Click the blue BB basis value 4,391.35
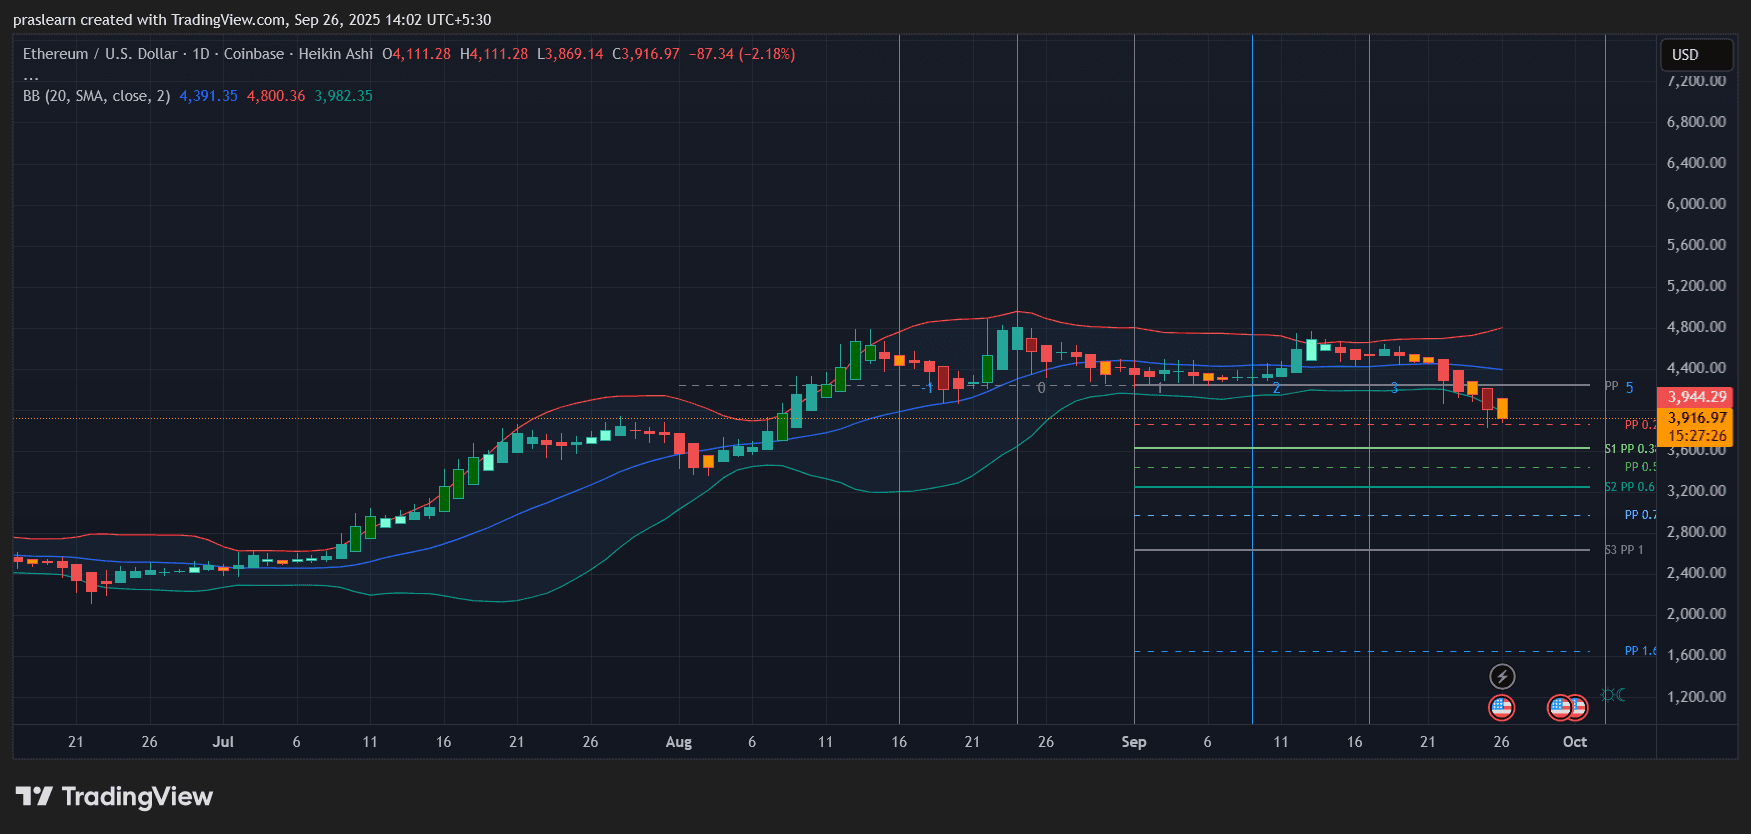Viewport: 1751px width, 834px height. click(208, 96)
